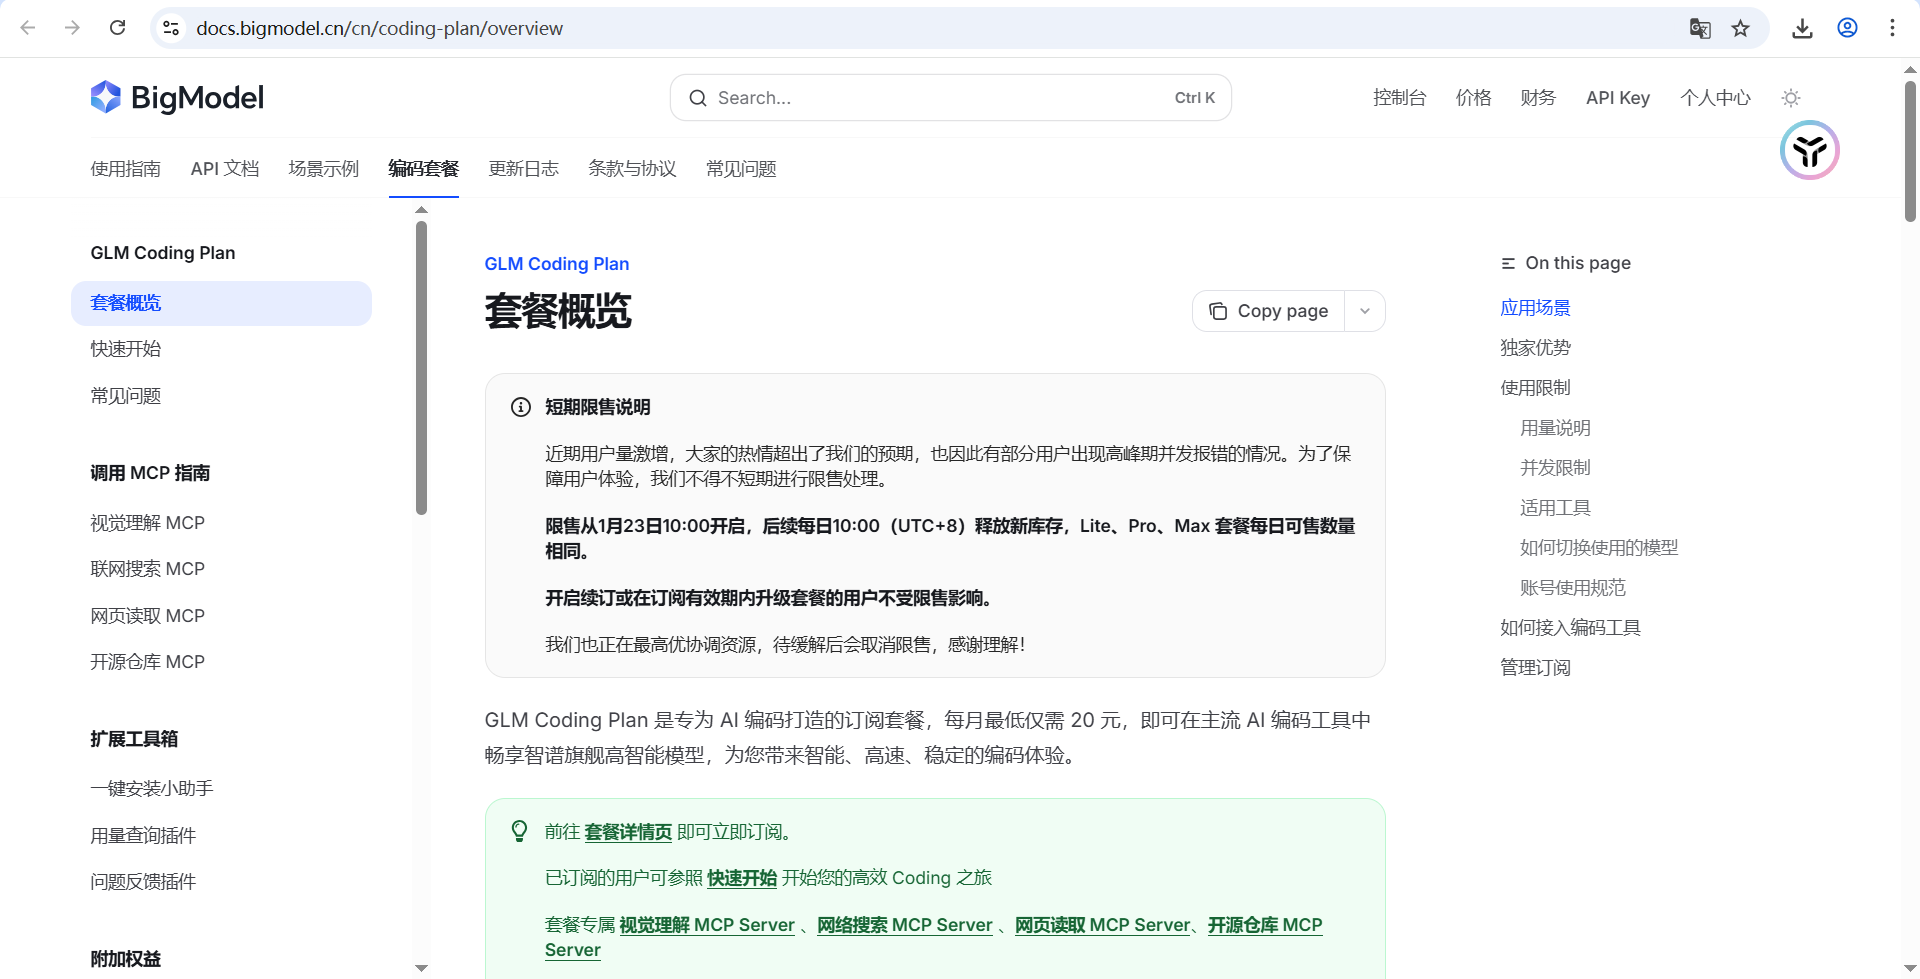Click sidebar scrollbar up arrow

pos(421,210)
